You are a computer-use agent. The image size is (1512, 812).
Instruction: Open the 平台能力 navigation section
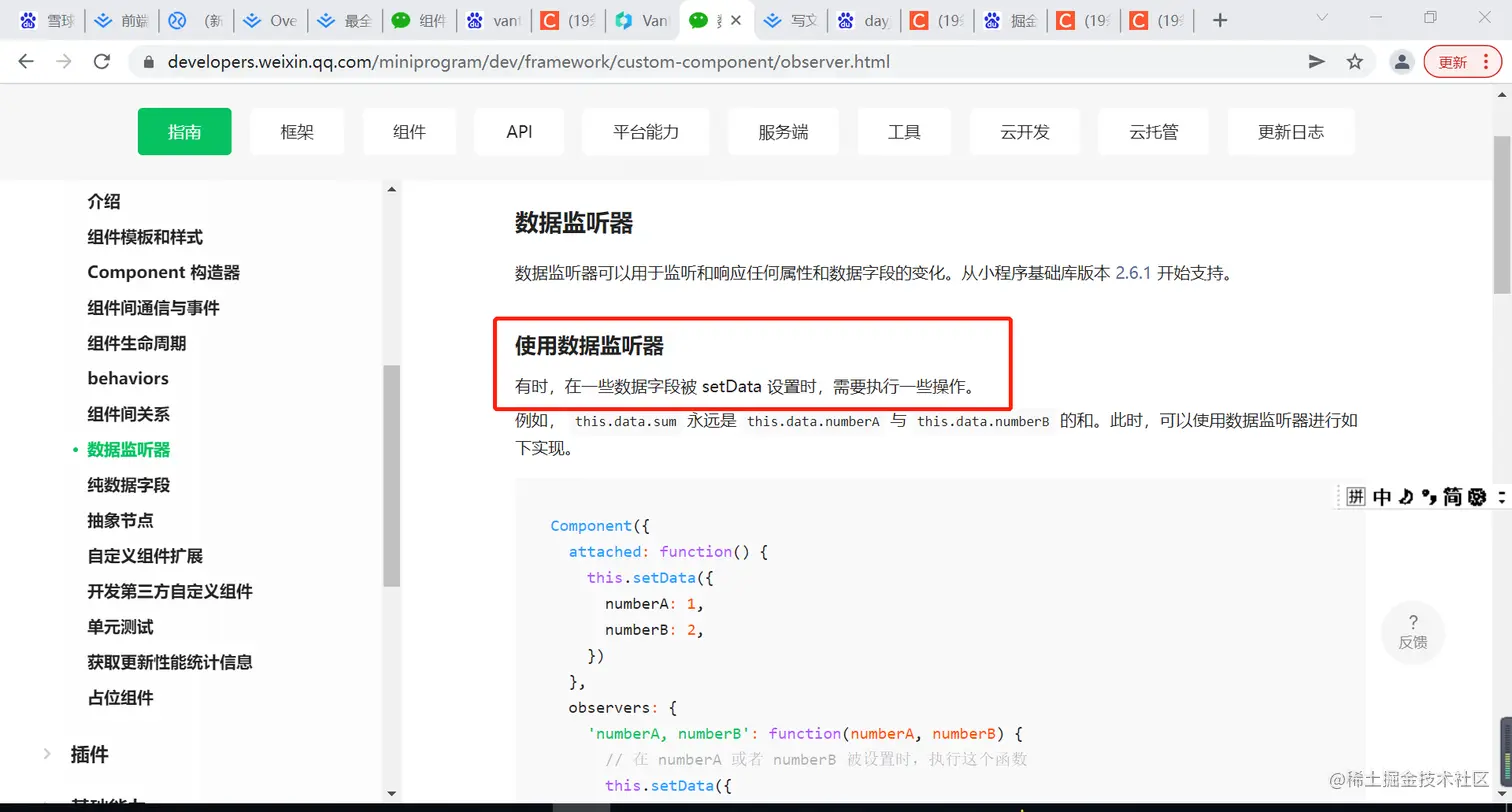tap(646, 131)
